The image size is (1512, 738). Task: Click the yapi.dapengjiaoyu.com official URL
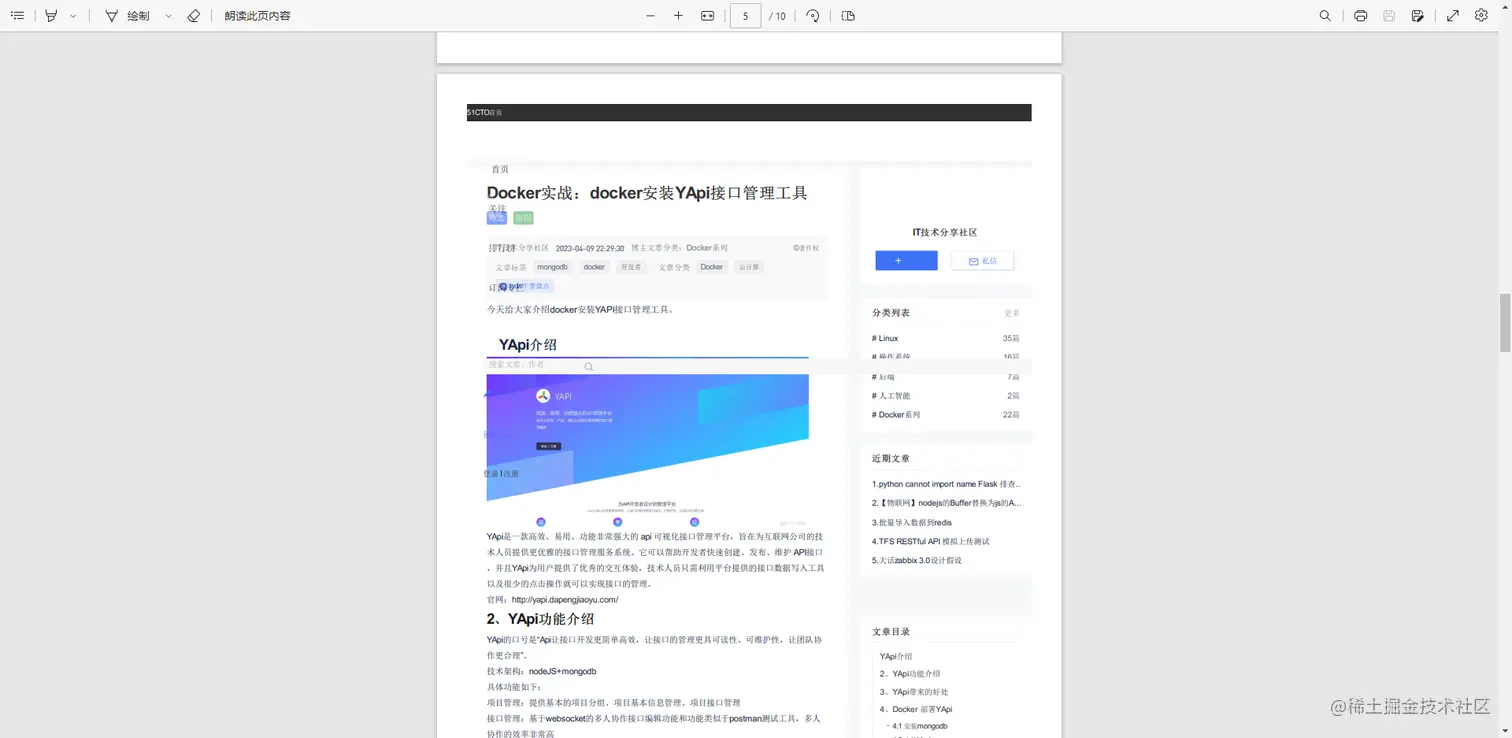(x=565, y=600)
